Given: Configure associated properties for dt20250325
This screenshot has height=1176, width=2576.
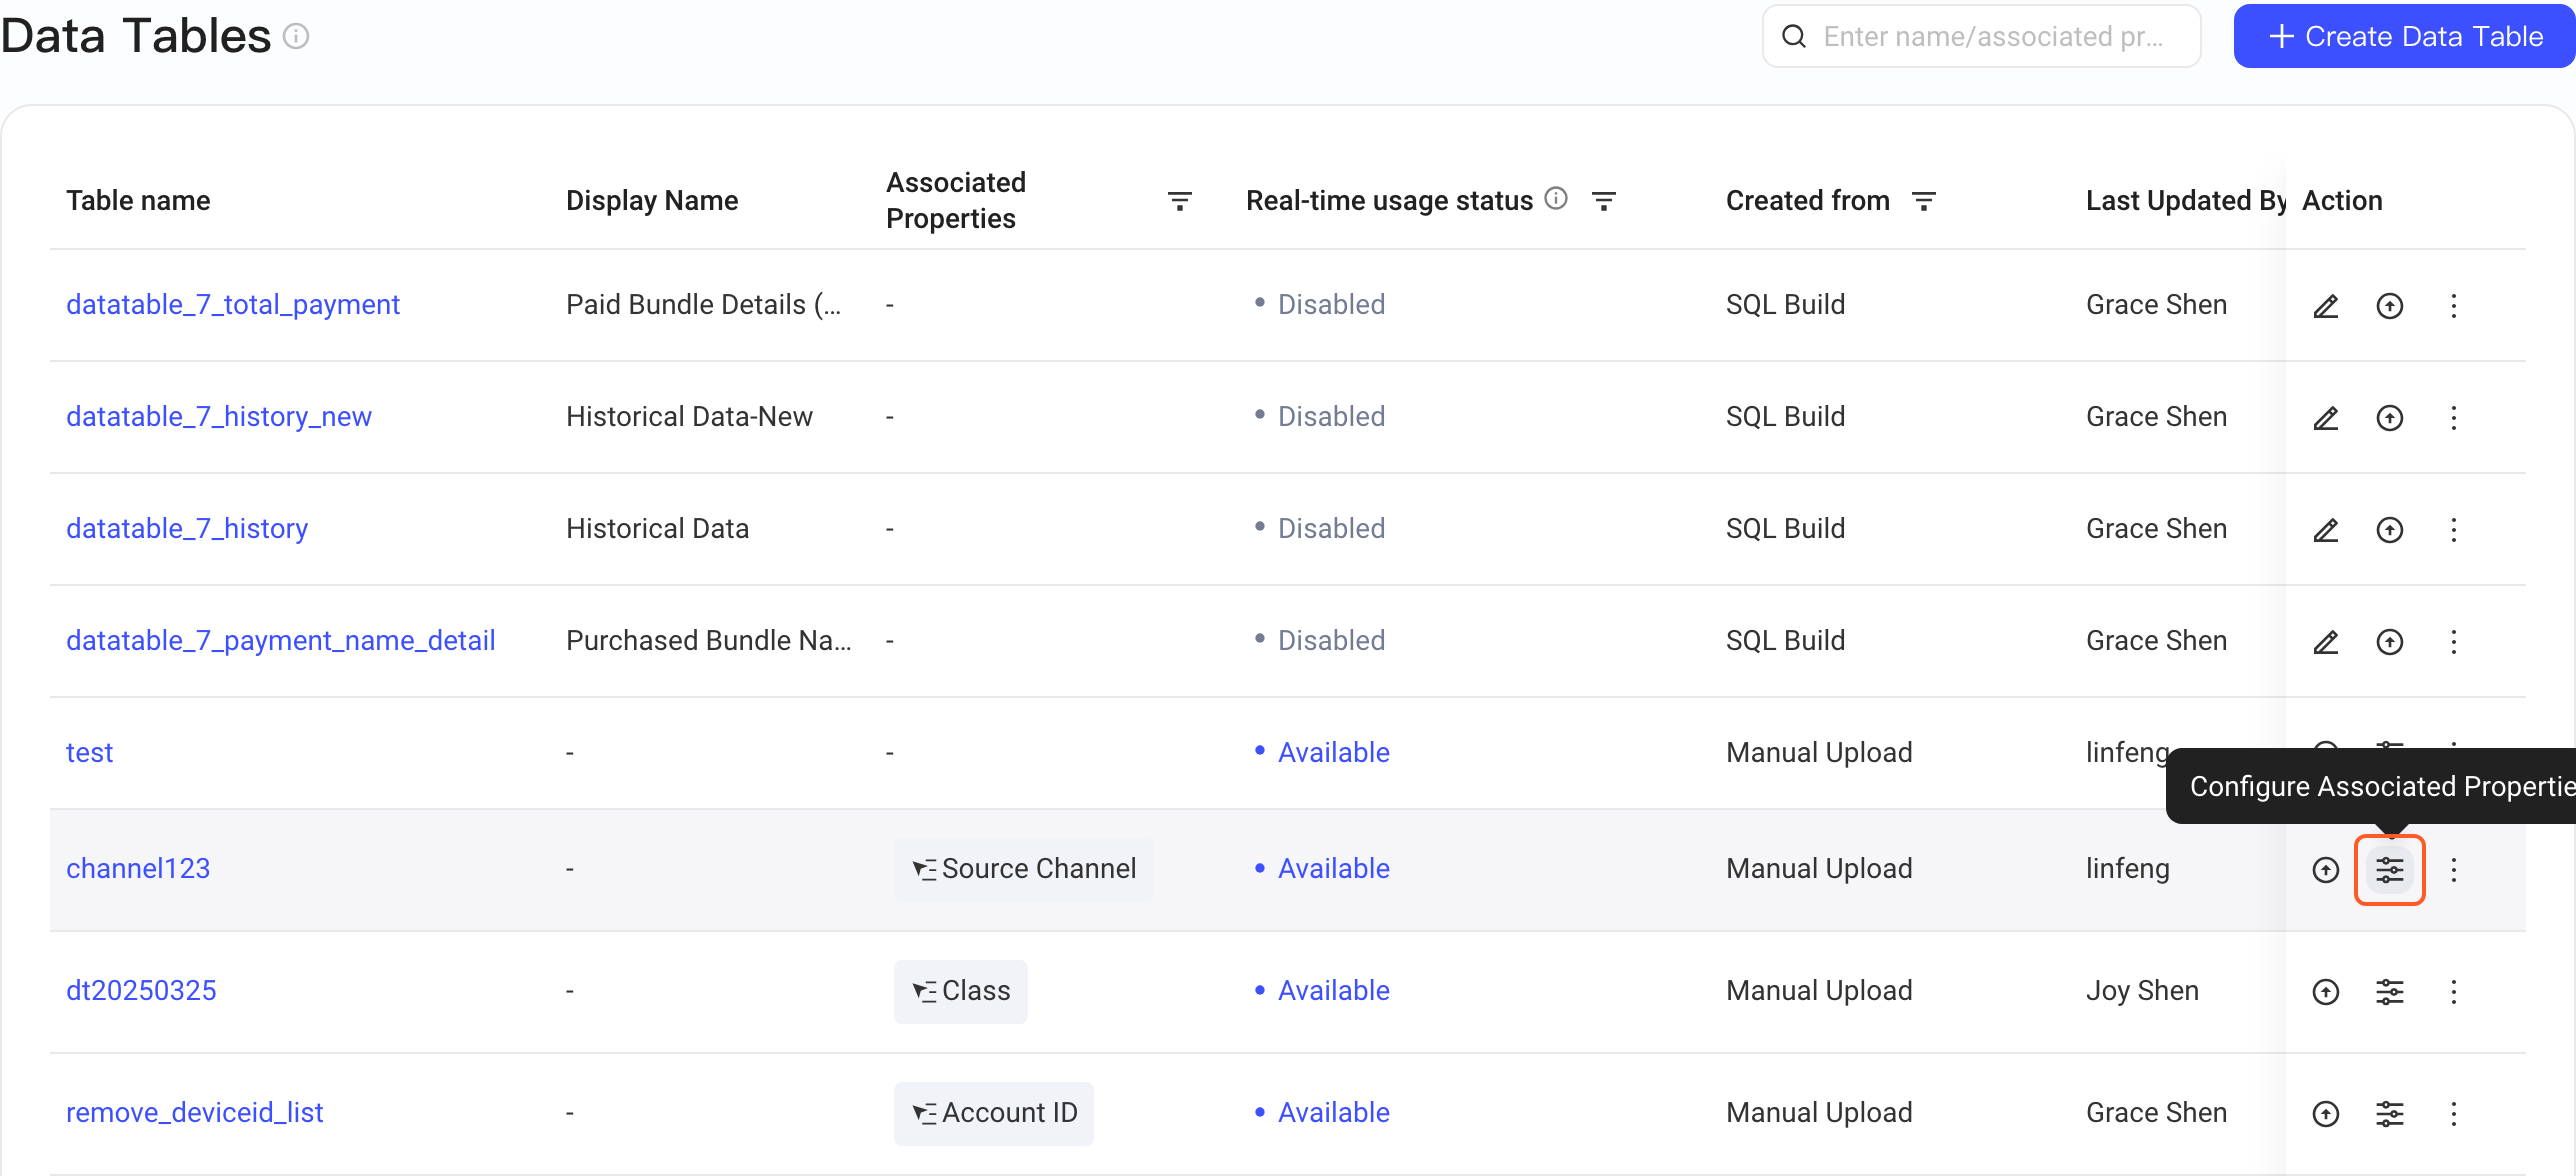Looking at the screenshot, I should click(x=2390, y=992).
